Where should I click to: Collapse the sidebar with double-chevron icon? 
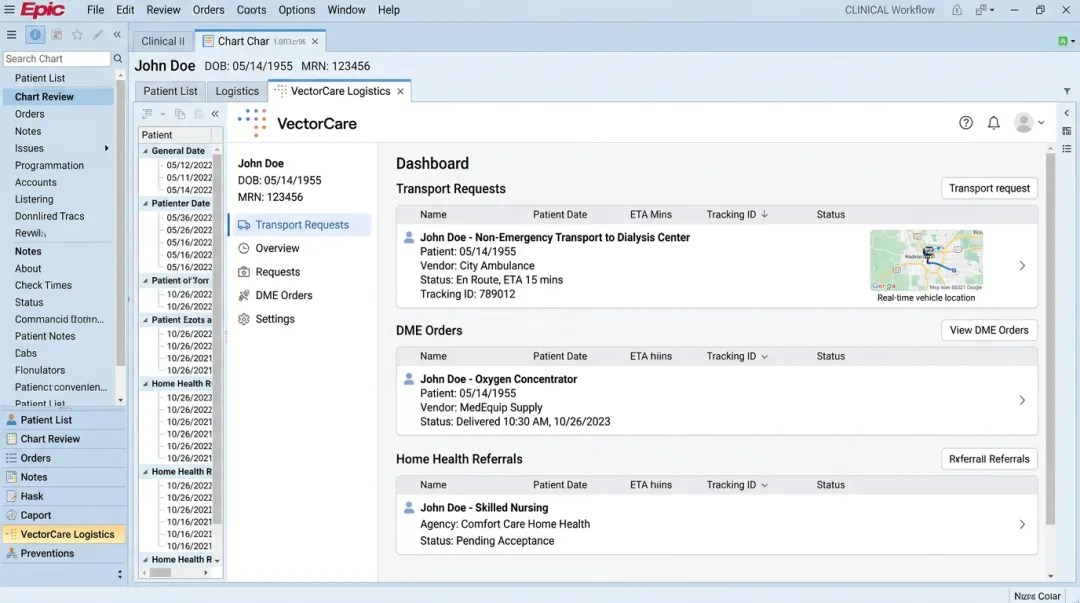[117, 34]
